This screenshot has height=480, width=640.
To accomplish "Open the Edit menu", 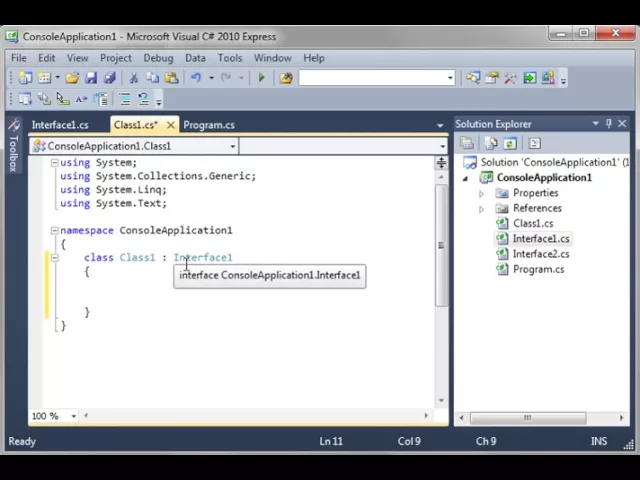I will pyautogui.click(x=47, y=58).
